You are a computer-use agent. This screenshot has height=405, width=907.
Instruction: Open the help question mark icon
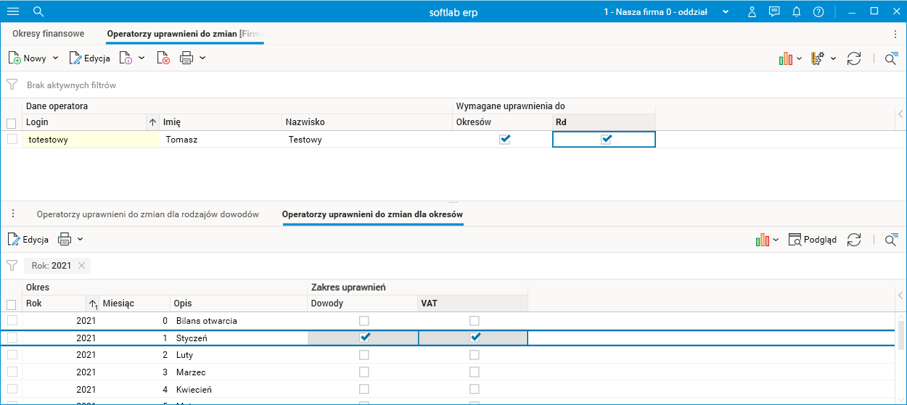point(819,12)
